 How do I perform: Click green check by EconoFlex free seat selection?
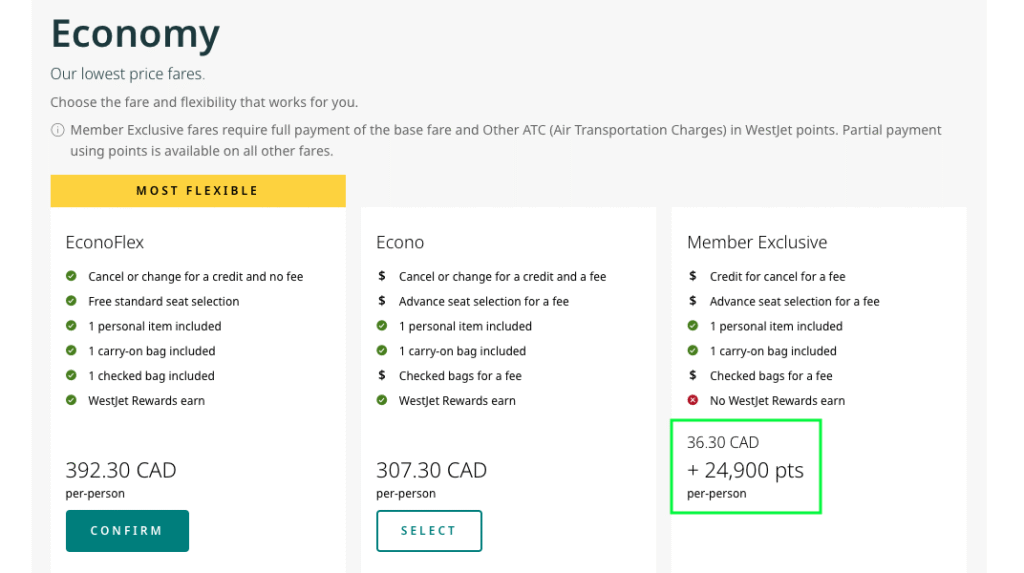[71, 301]
